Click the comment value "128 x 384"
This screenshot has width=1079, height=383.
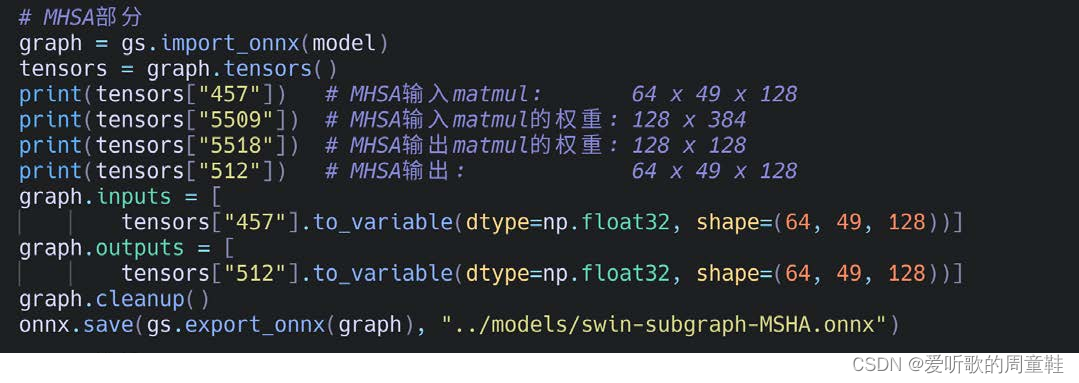pos(689,120)
